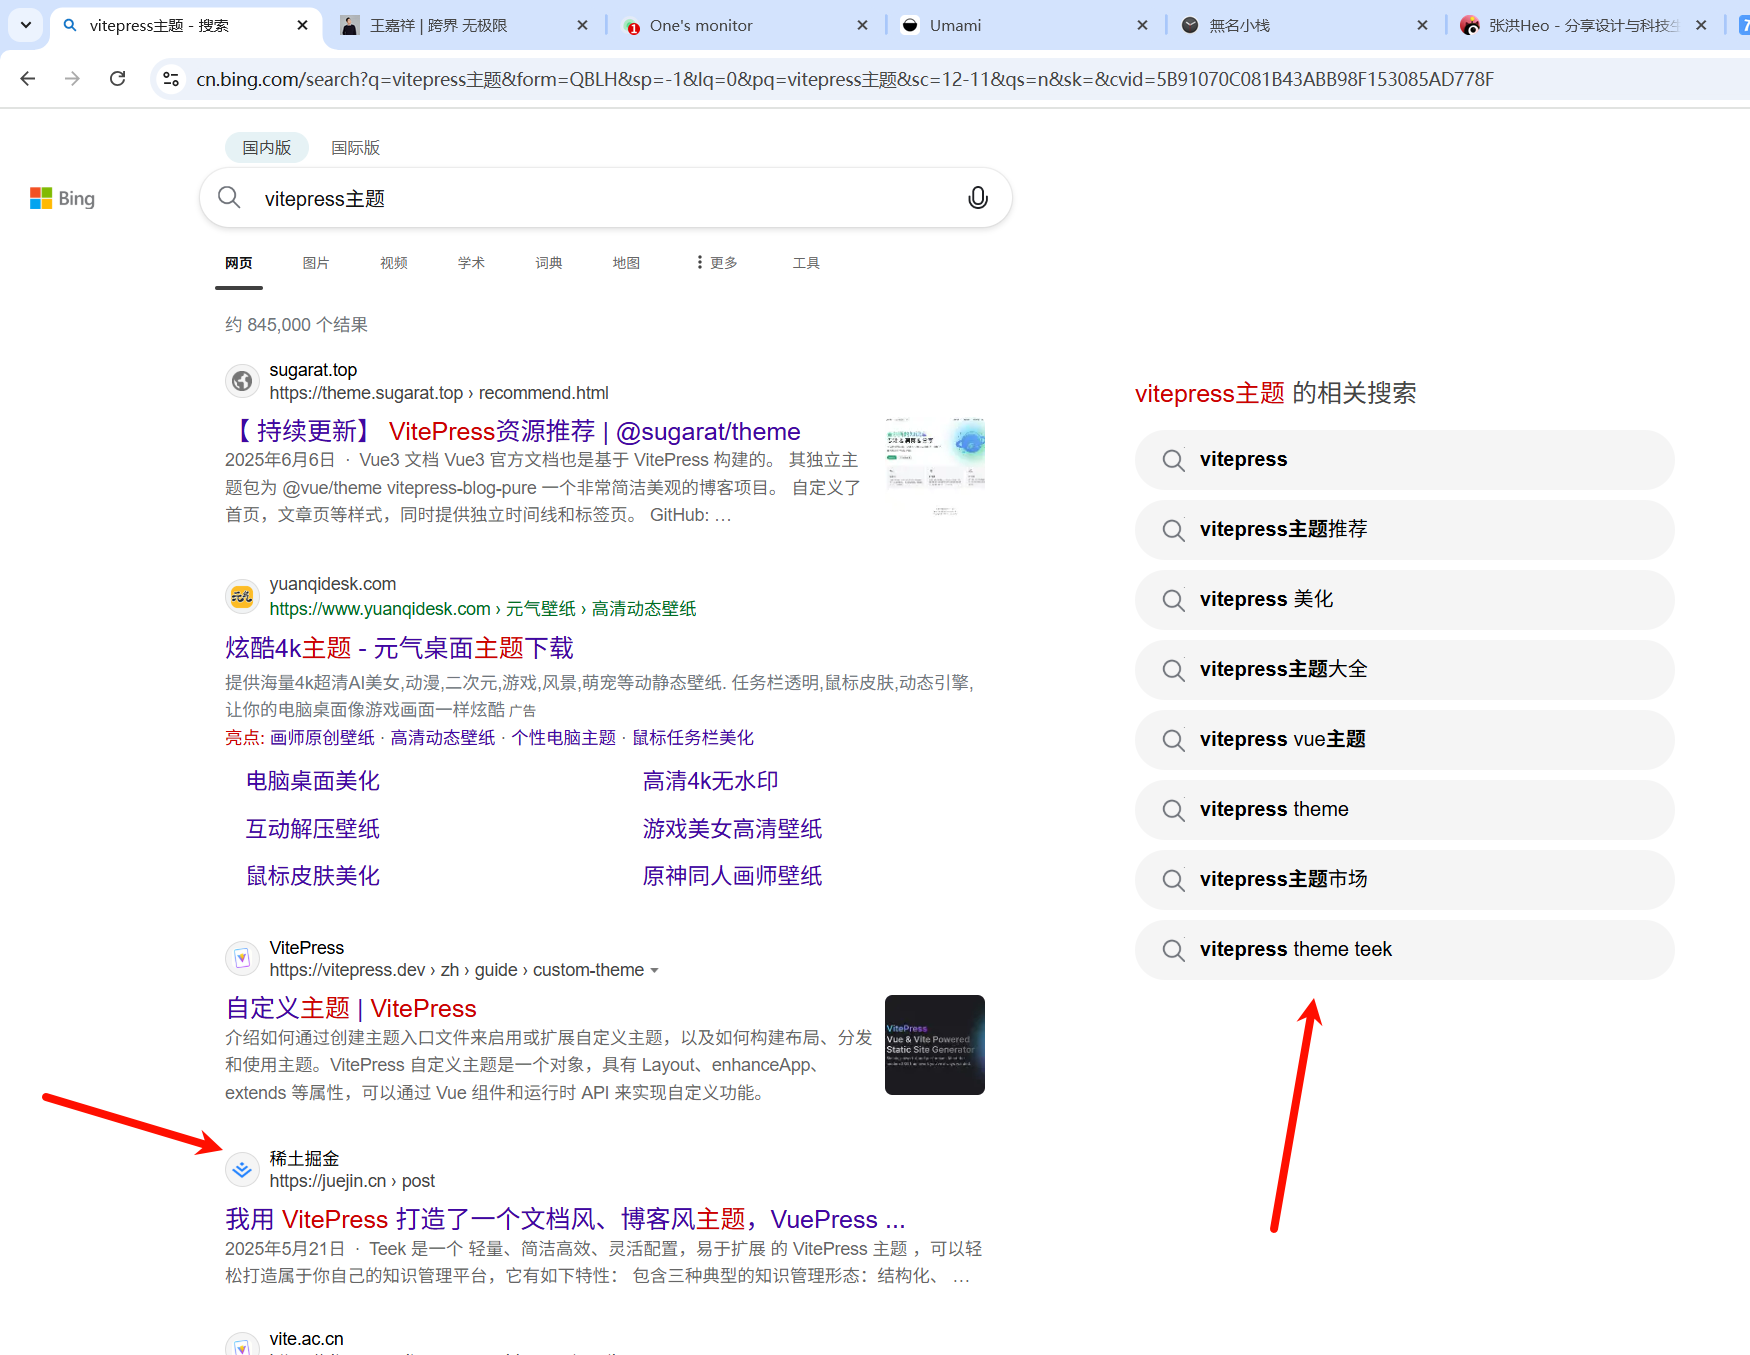Open the 画师原创壁纸 highlight link
The height and width of the screenshot is (1355, 1750).
(322, 738)
